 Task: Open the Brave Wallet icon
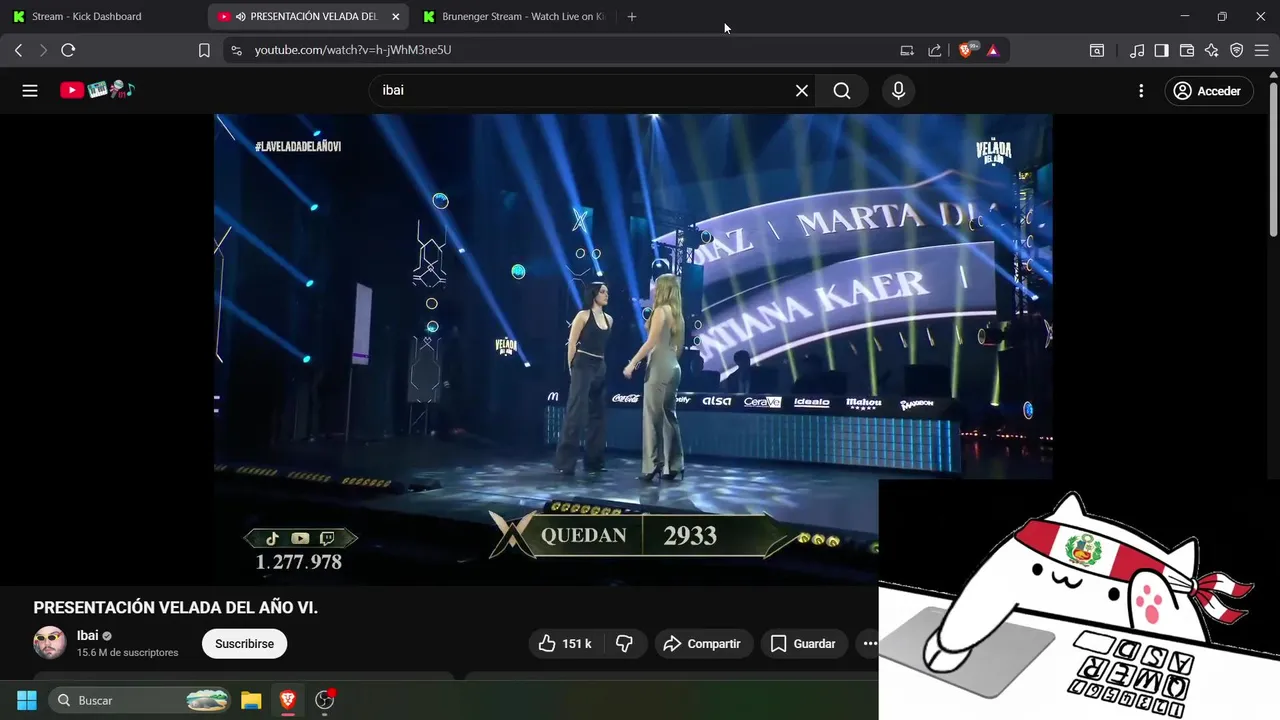[x=1187, y=50]
